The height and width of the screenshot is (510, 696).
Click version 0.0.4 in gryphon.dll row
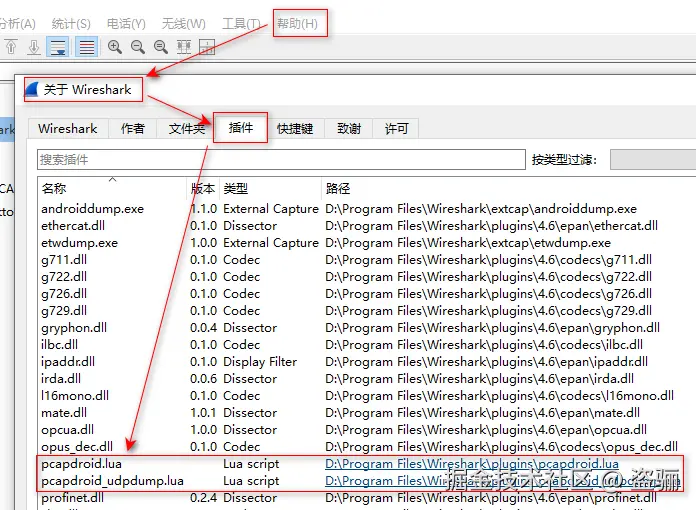tap(204, 328)
